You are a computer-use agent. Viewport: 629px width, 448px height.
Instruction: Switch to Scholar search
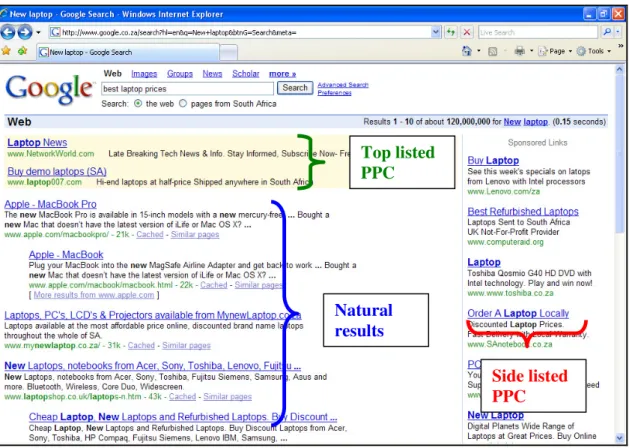[246, 74]
